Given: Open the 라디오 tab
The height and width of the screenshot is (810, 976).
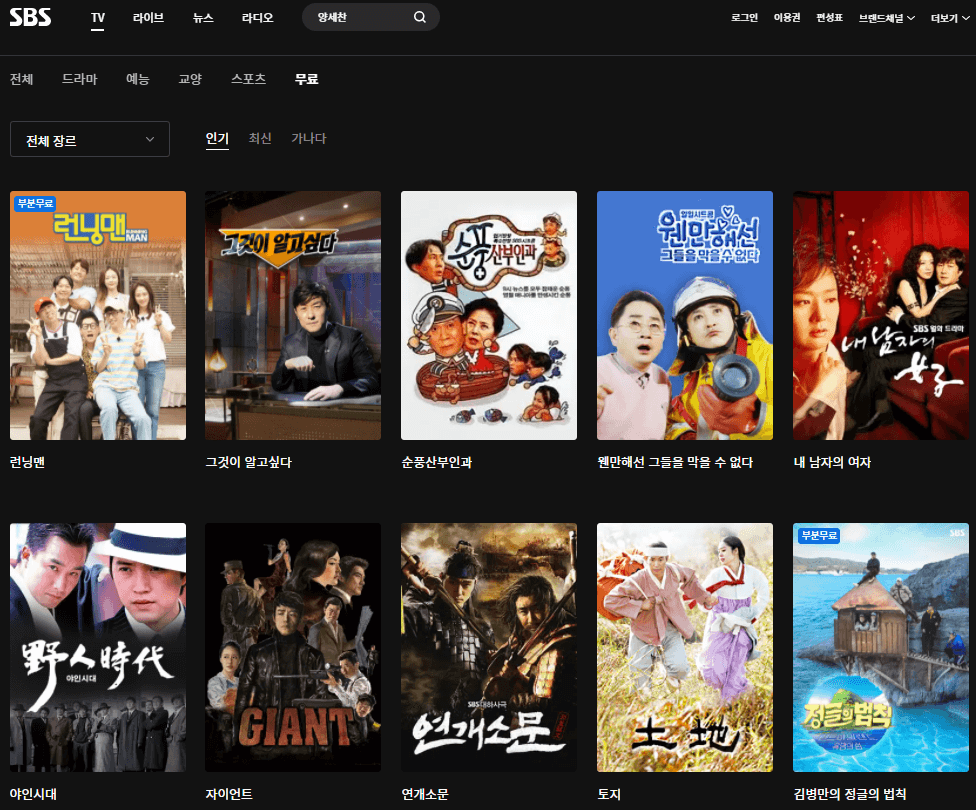Looking at the screenshot, I should coord(257,17).
